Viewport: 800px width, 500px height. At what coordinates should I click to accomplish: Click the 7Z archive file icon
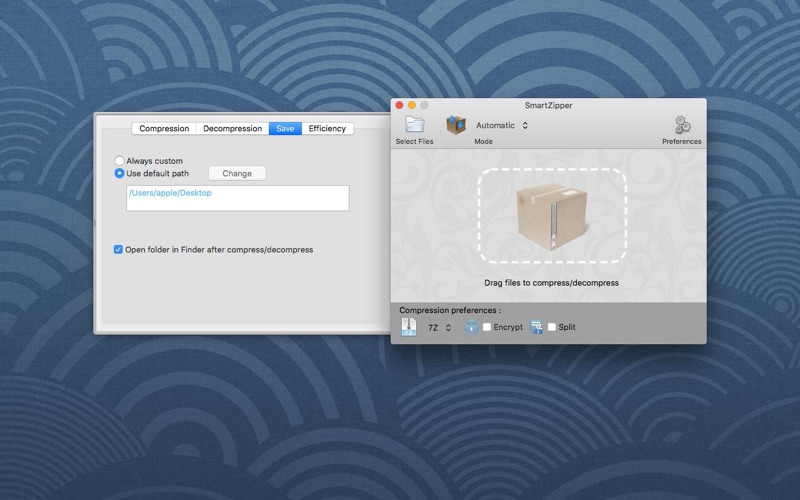409,327
